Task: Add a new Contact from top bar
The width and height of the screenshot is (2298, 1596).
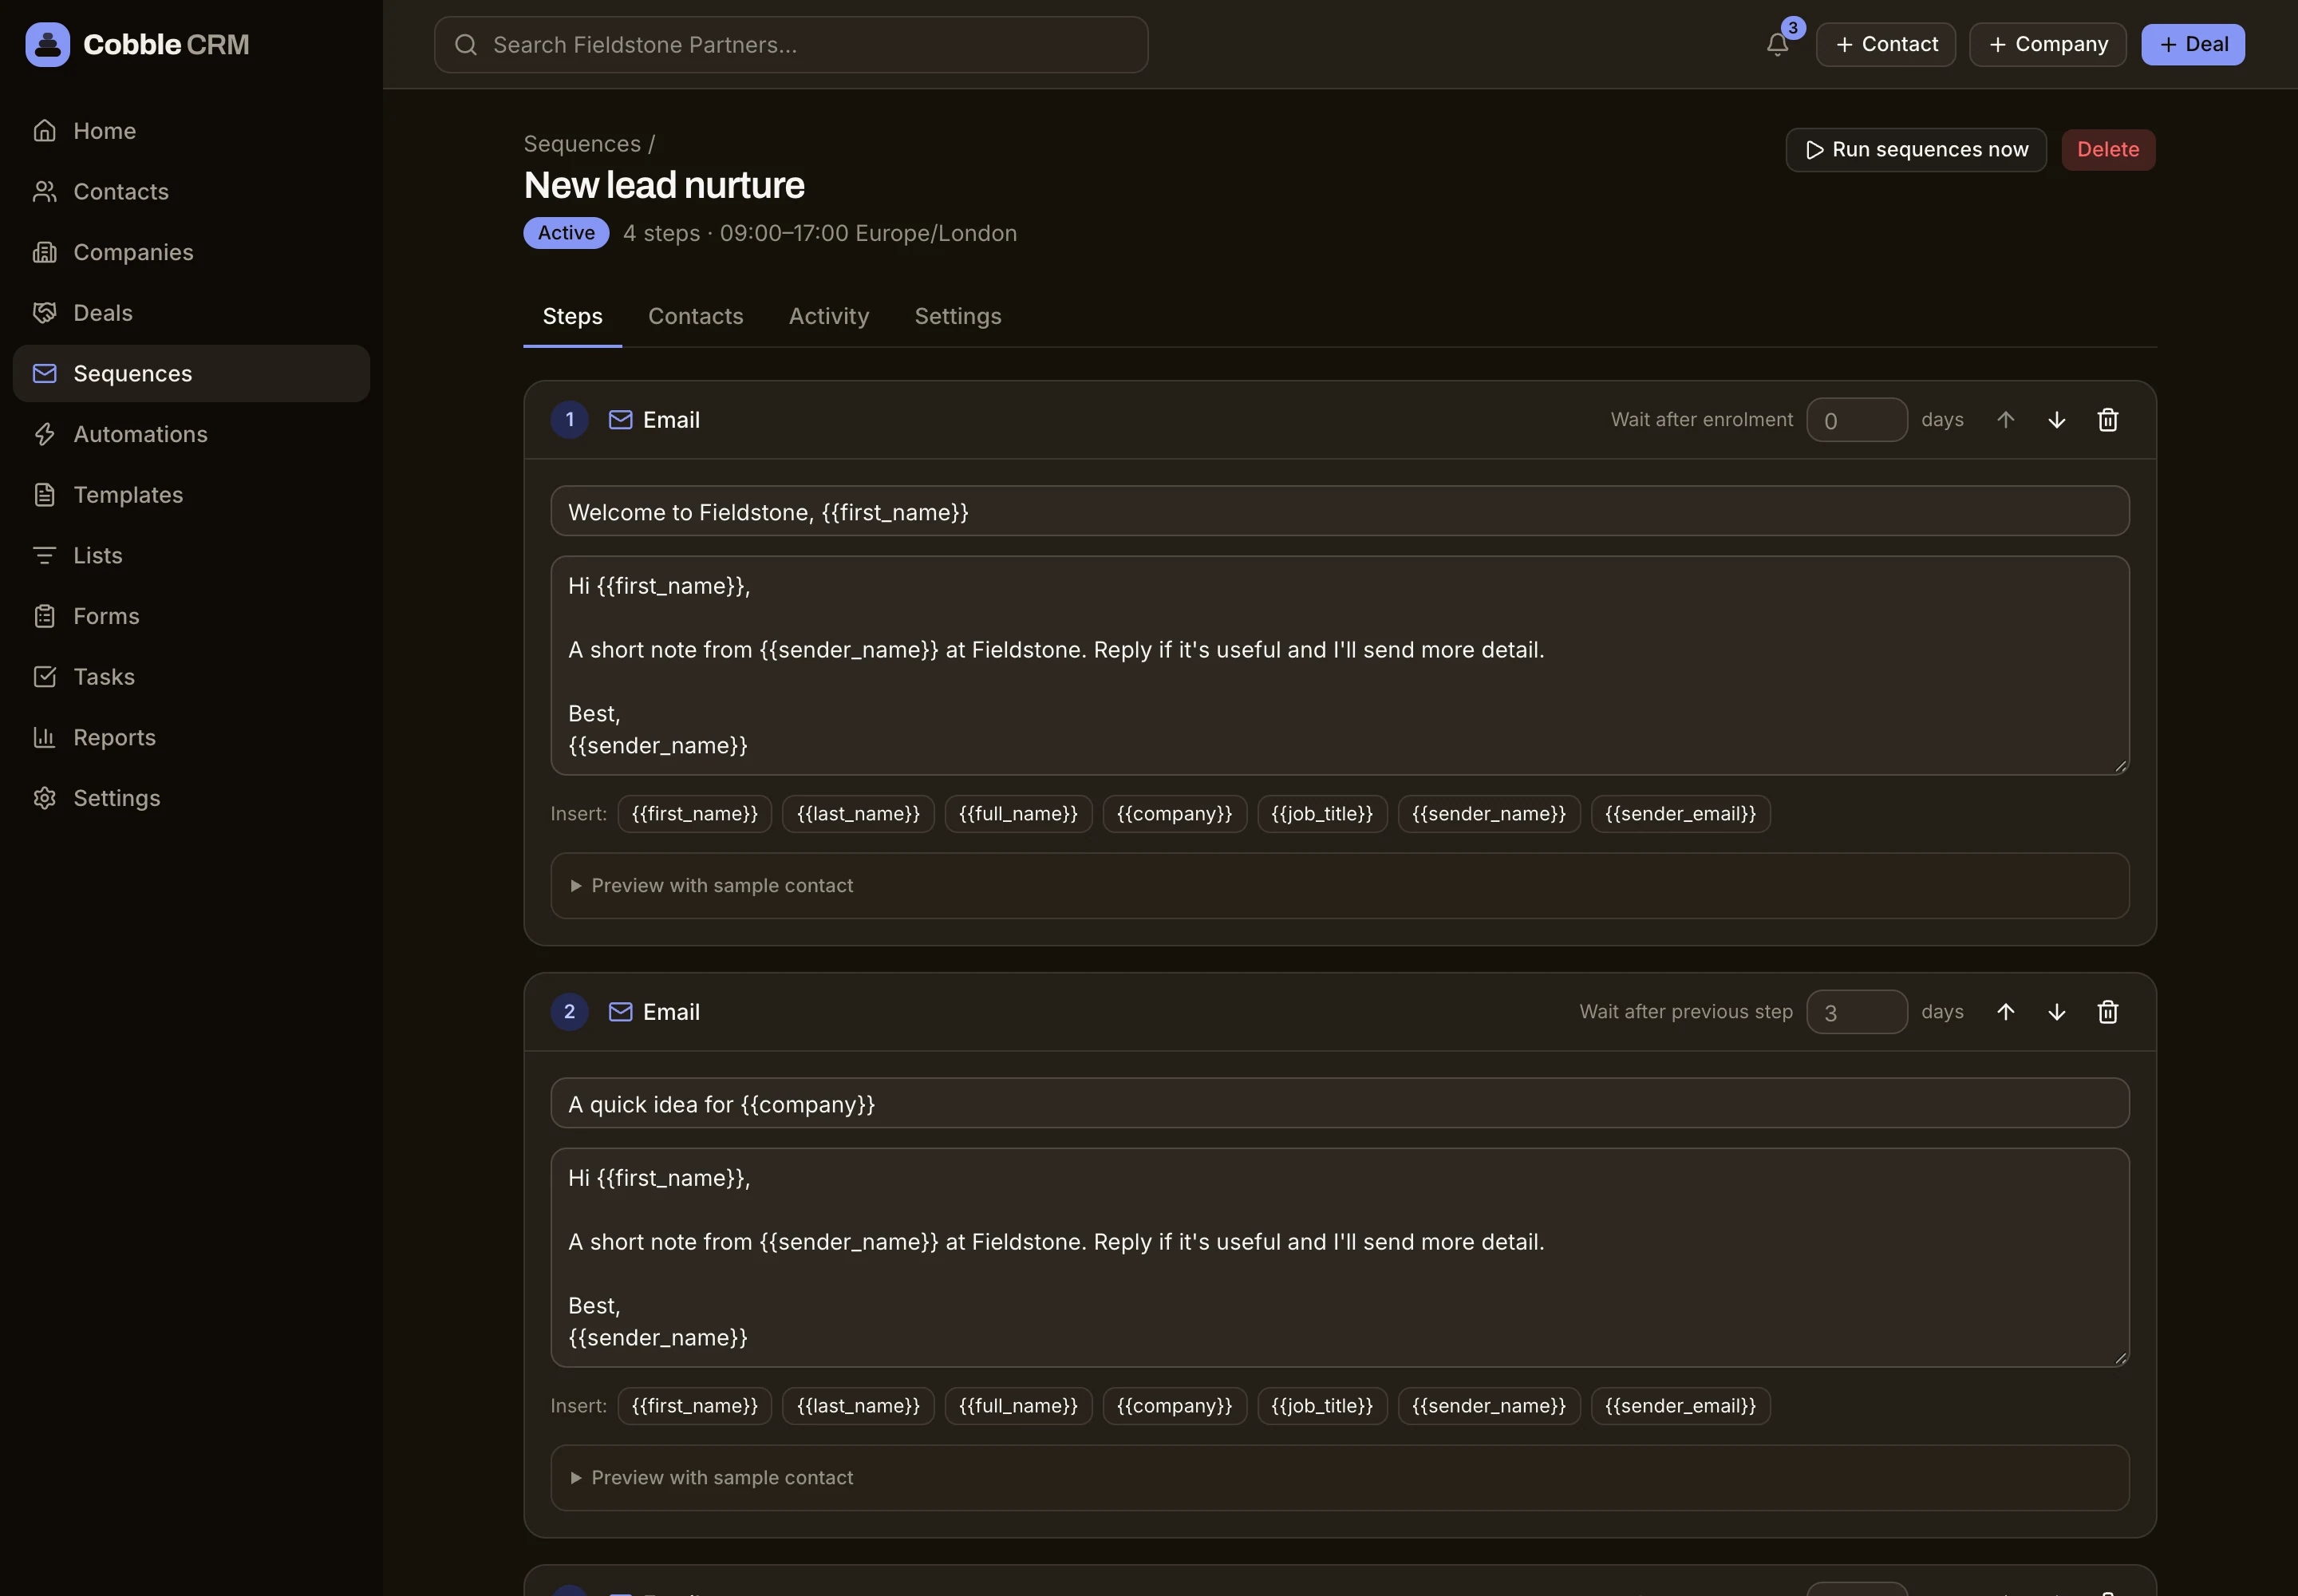Action: (x=1886, y=44)
